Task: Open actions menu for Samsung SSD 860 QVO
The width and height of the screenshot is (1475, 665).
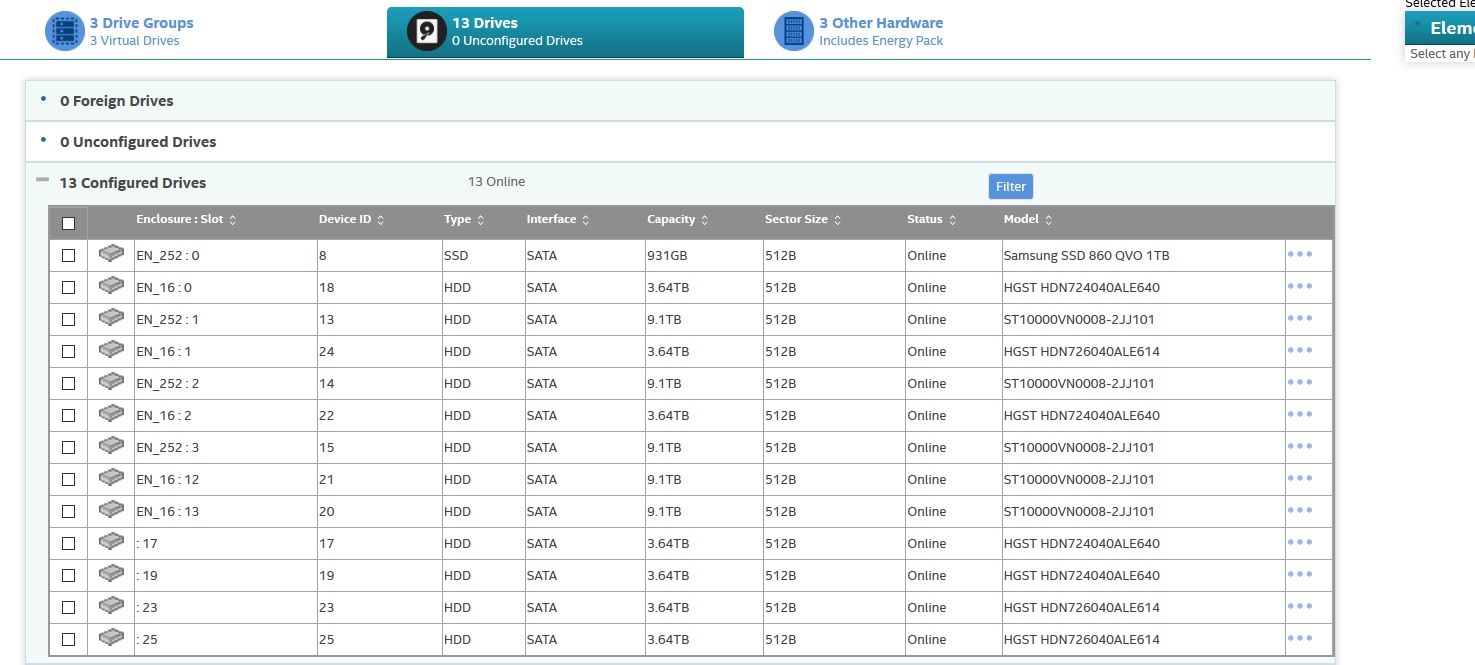Action: point(1300,254)
